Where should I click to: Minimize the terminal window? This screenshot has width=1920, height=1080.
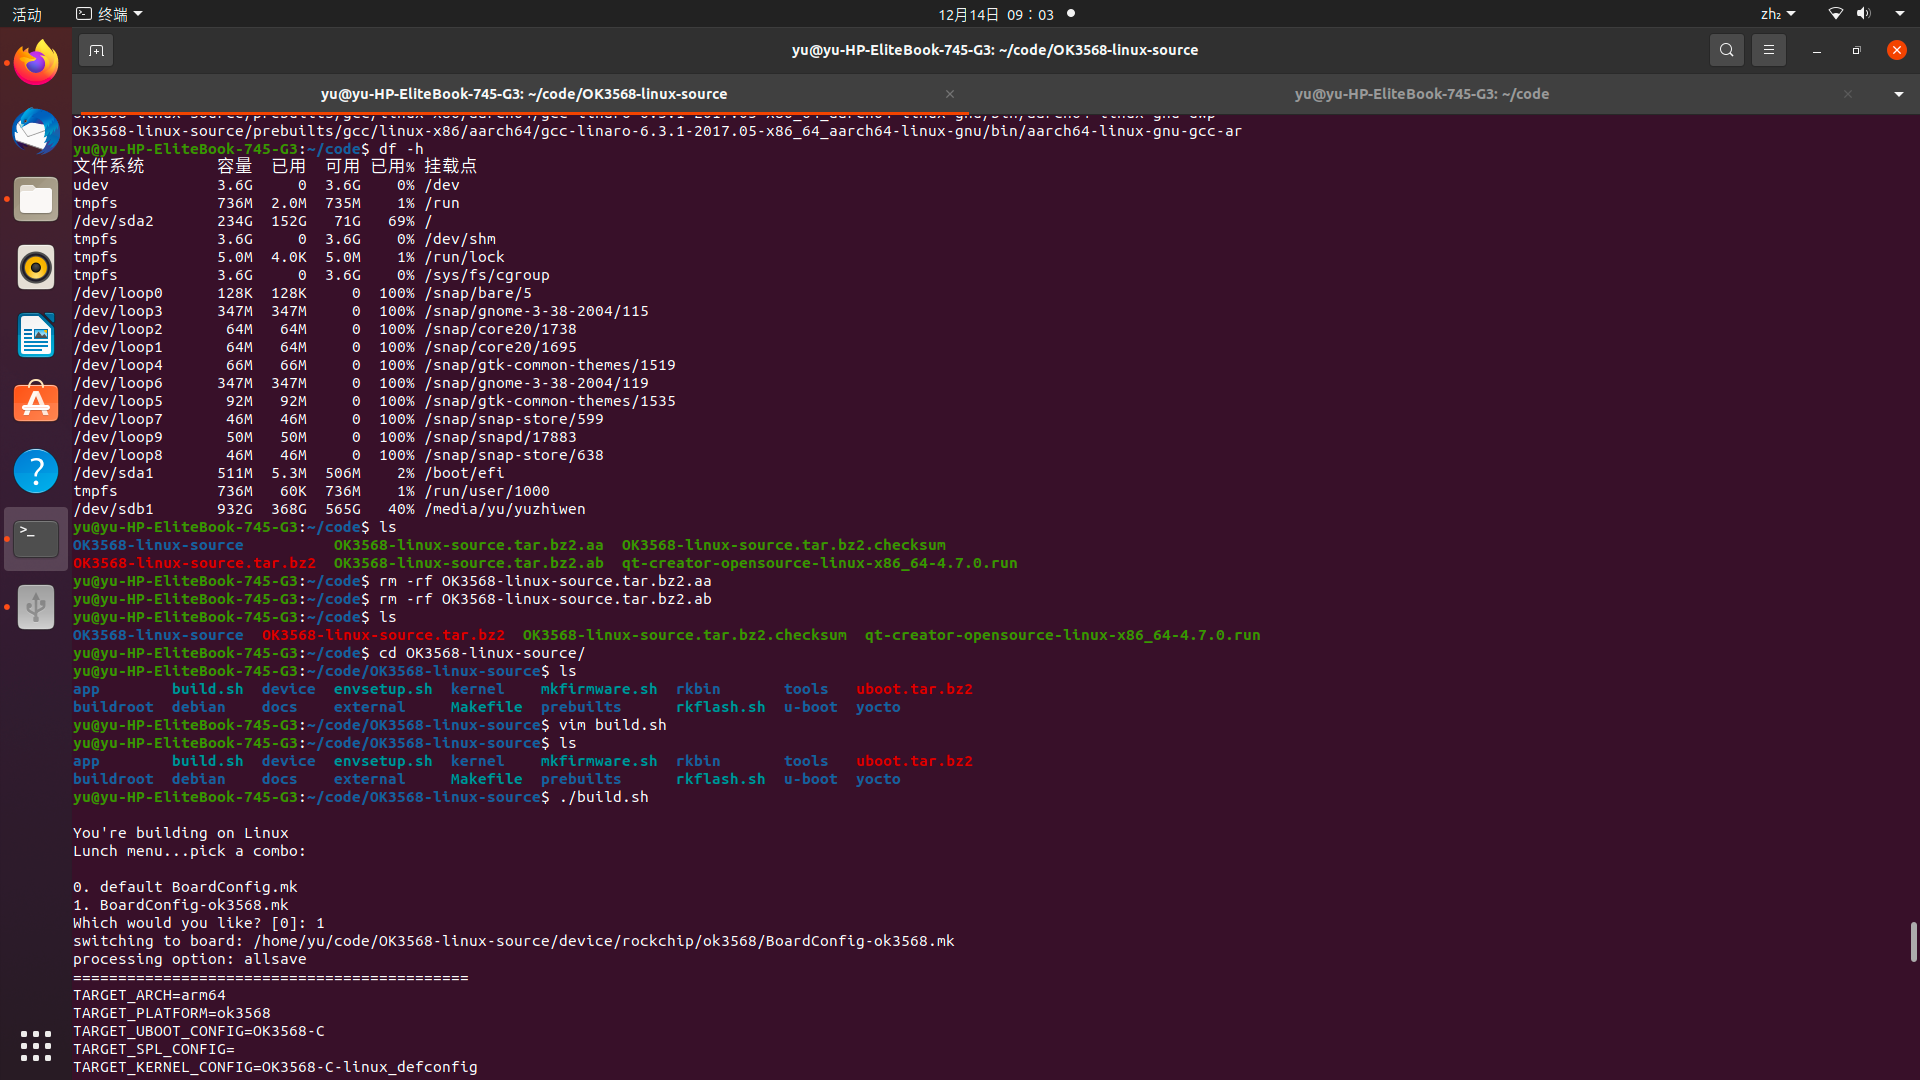[1816, 50]
